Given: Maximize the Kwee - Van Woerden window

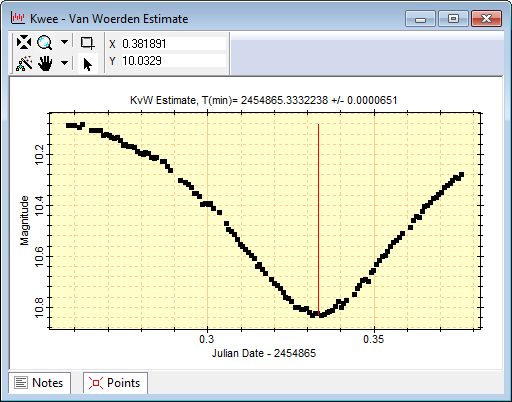Looking at the screenshot, I should [453, 19].
